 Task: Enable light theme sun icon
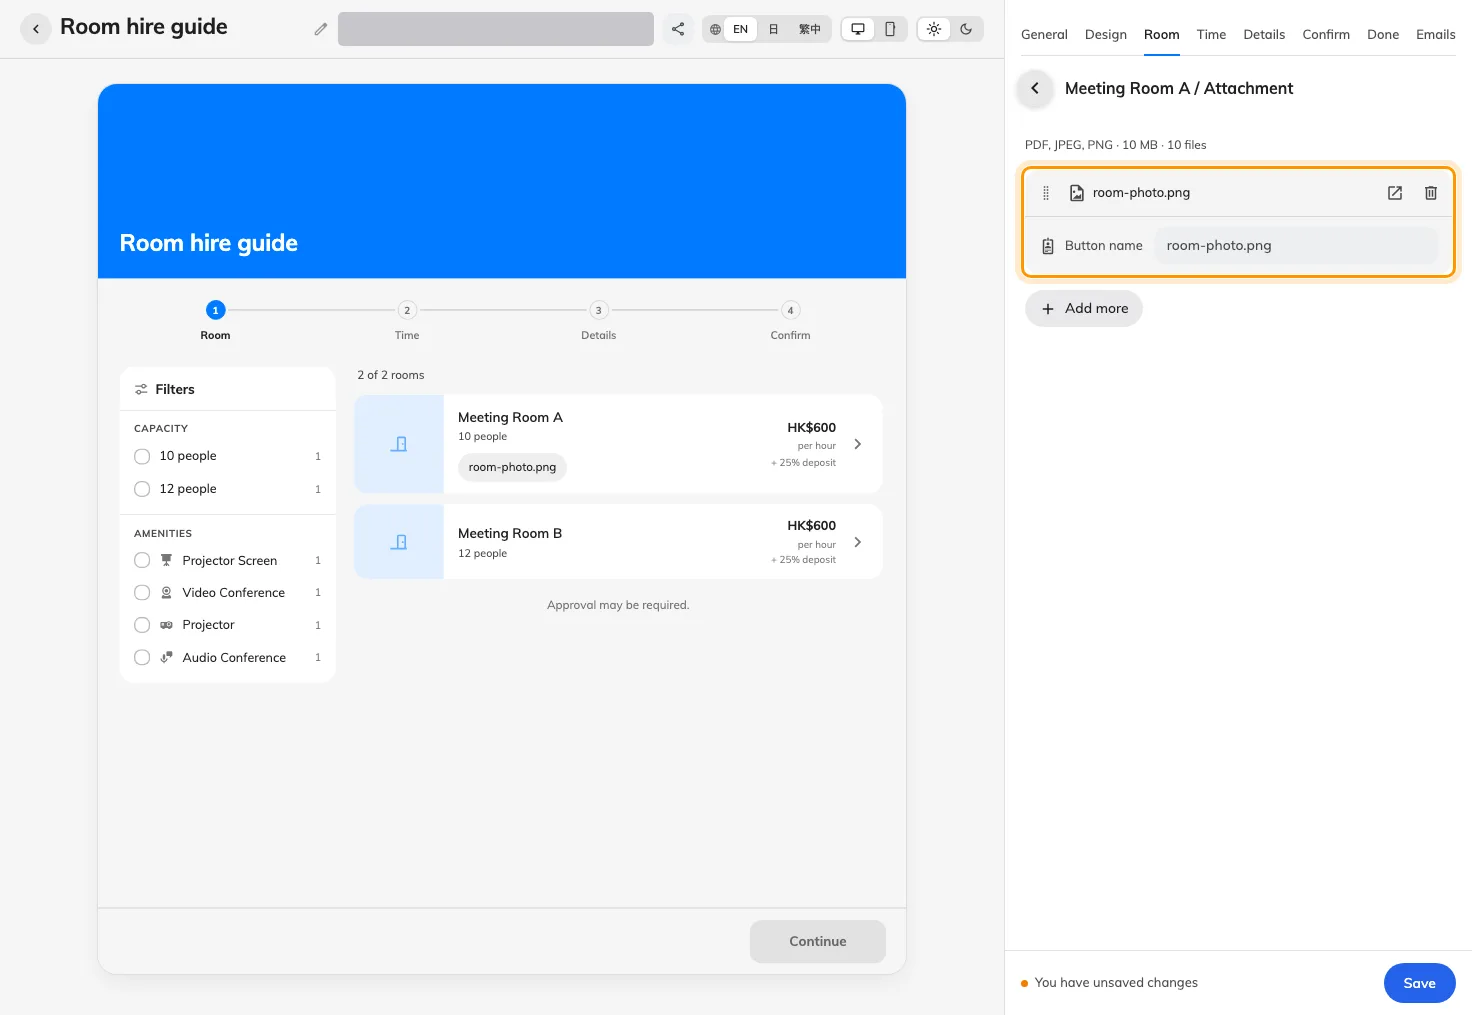click(934, 29)
